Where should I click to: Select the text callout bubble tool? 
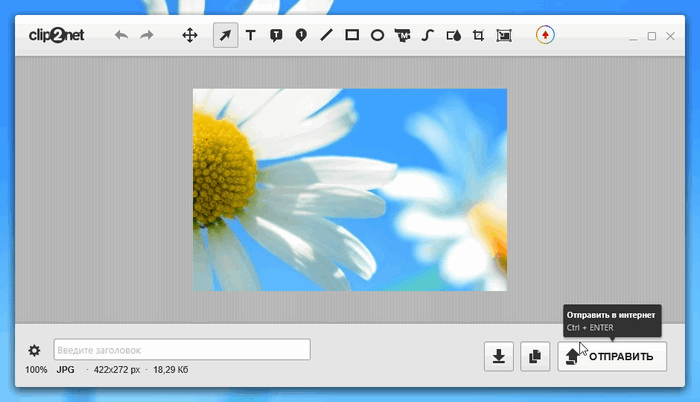[x=276, y=36]
